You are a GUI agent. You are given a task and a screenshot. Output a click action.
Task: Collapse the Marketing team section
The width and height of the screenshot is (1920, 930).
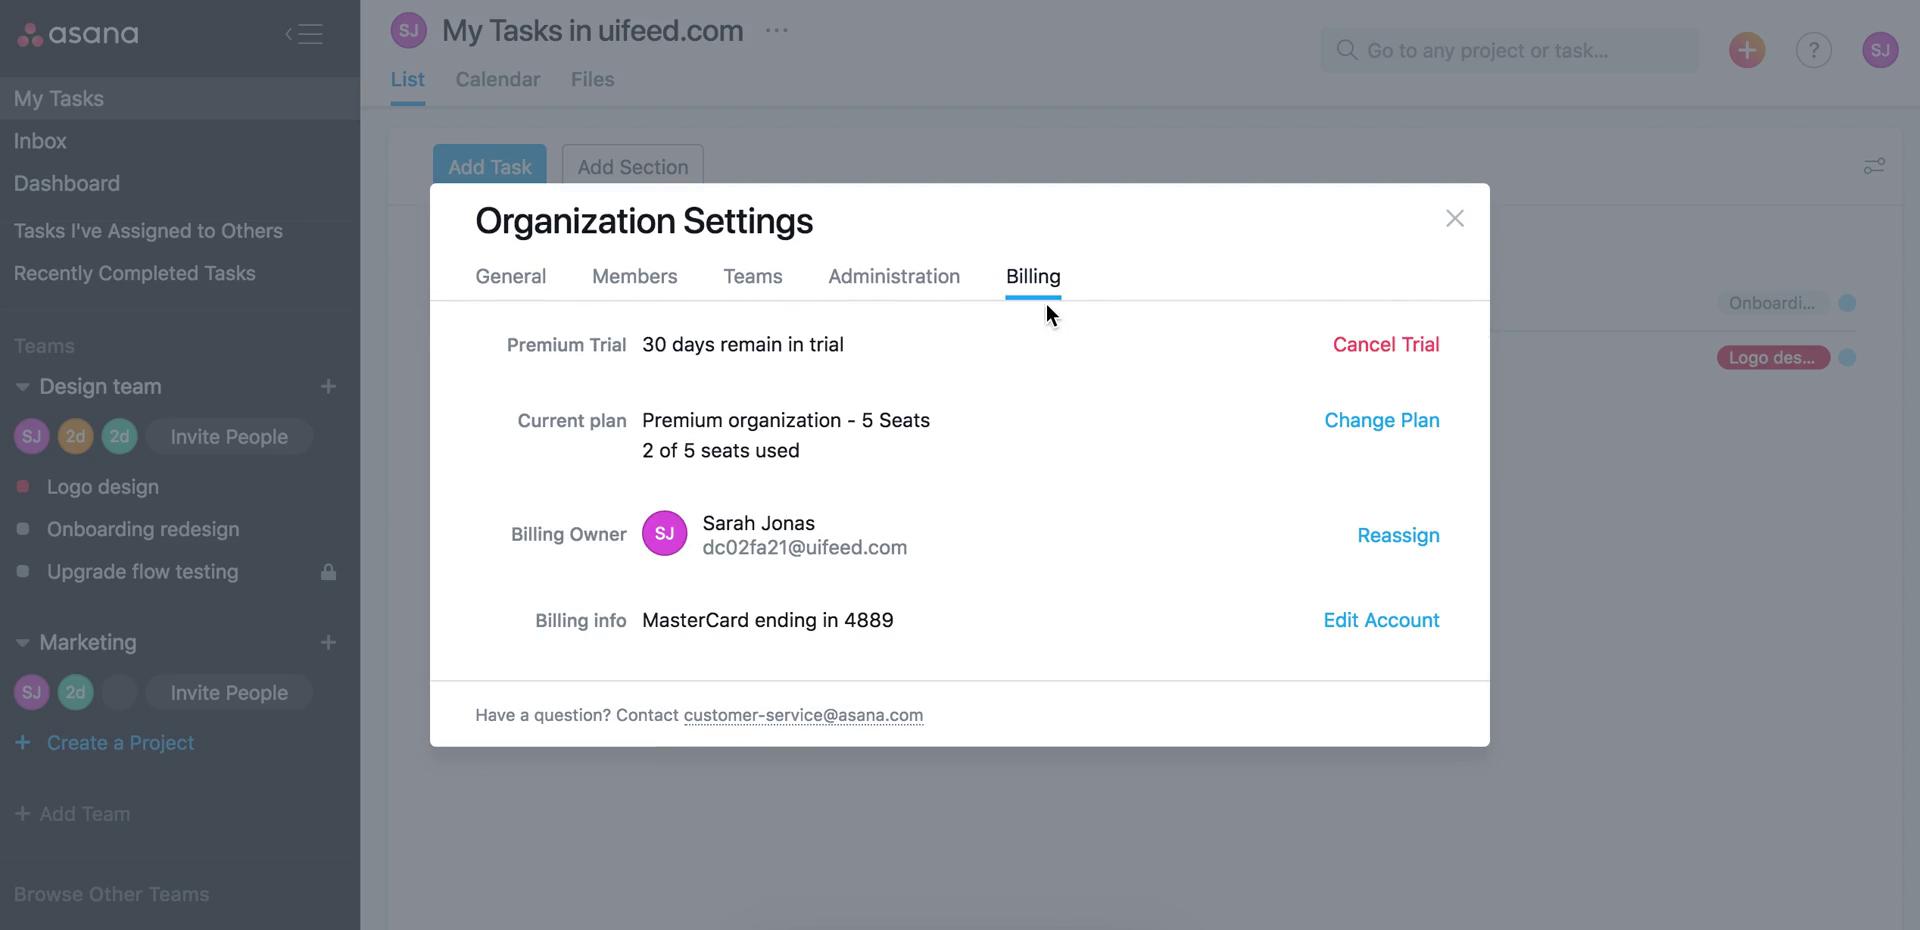(x=22, y=643)
